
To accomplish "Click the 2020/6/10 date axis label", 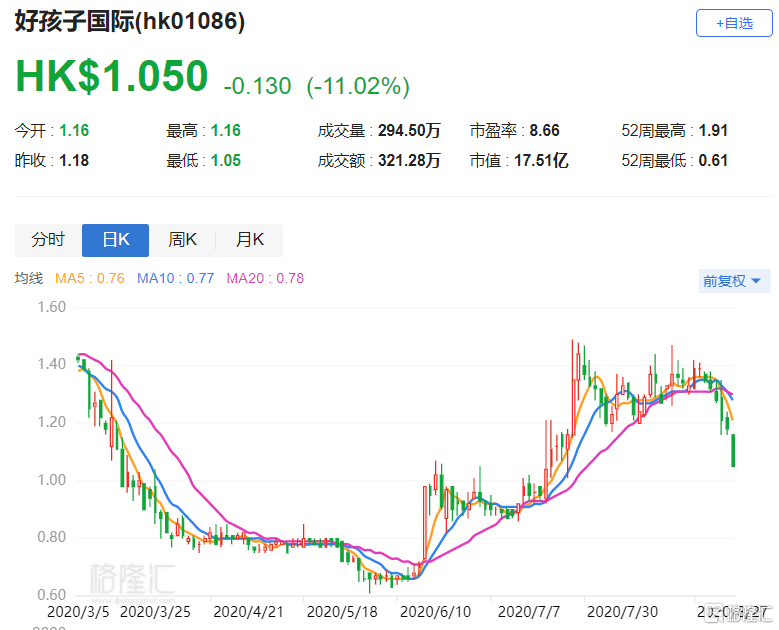I will click(x=435, y=612).
